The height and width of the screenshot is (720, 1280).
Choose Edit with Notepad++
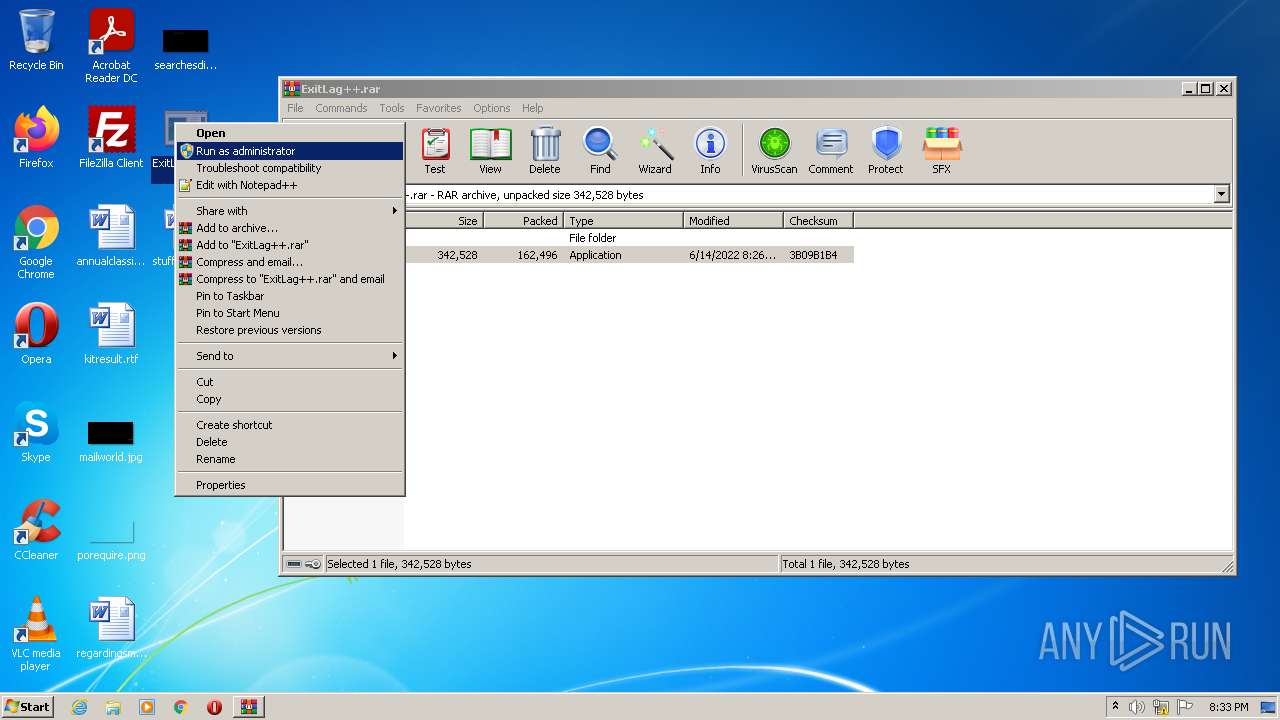(x=290, y=185)
